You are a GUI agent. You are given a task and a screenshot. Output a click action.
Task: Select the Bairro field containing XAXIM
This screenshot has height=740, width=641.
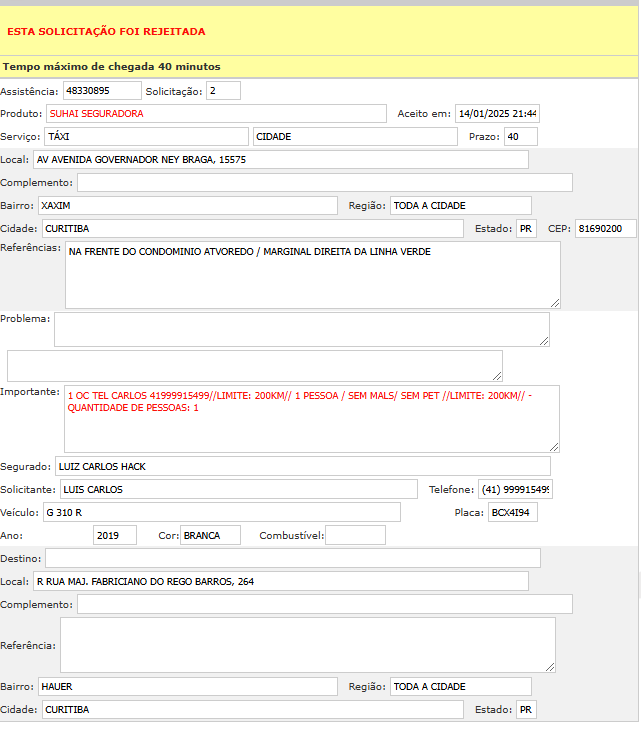[x=187, y=206]
